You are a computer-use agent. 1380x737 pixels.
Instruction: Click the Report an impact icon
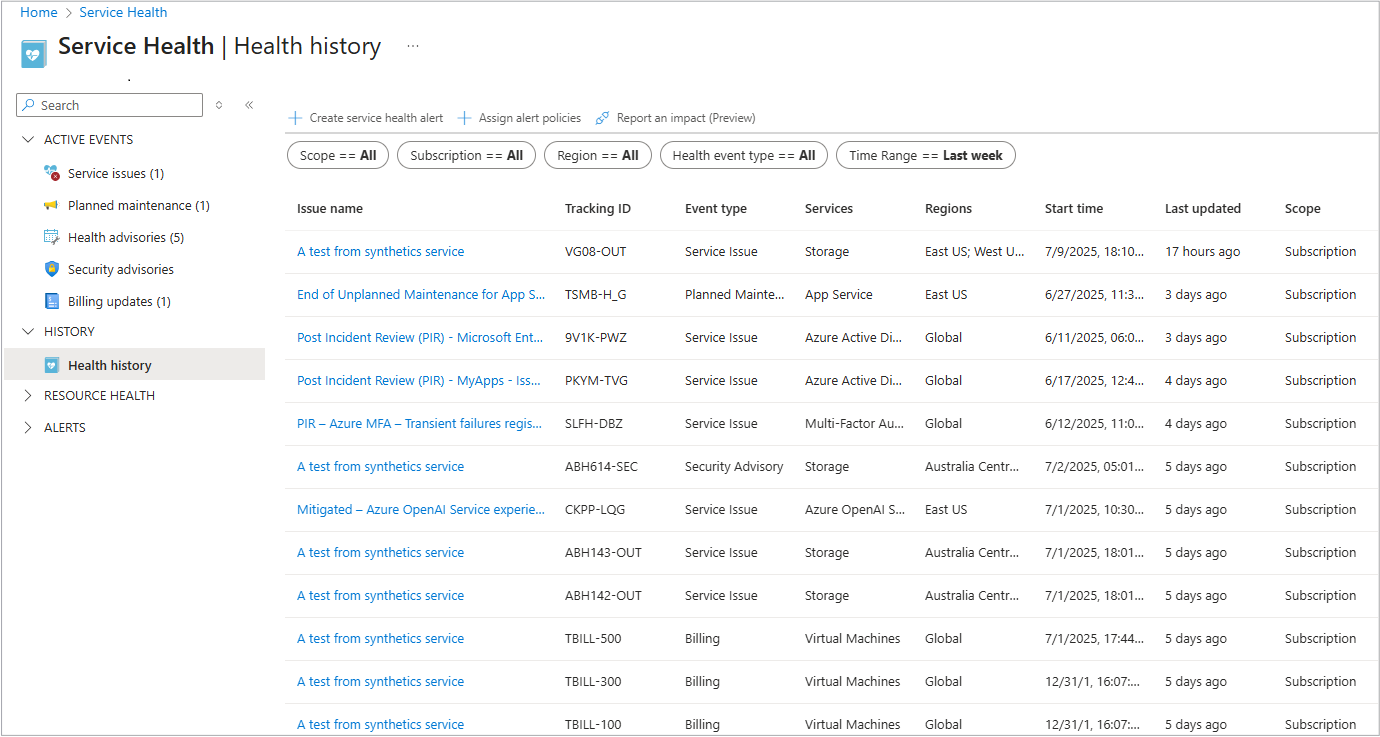[x=602, y=118]
